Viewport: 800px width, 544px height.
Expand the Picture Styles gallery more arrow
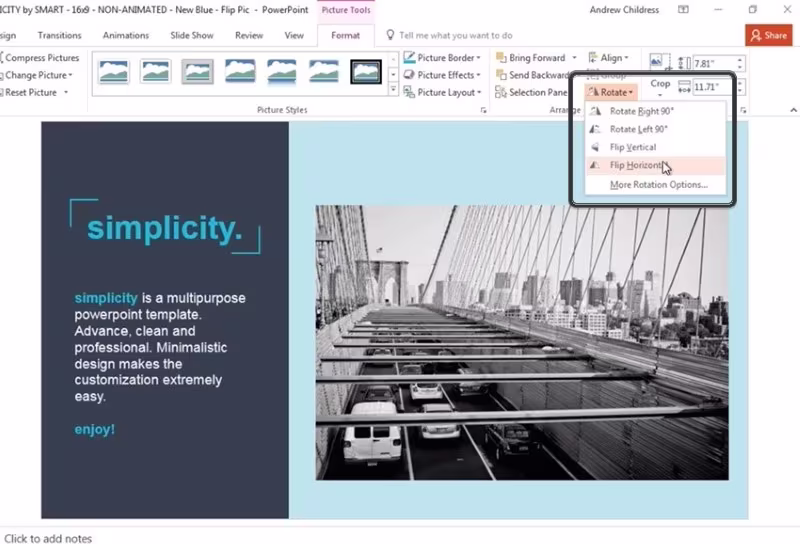[393, 89]
